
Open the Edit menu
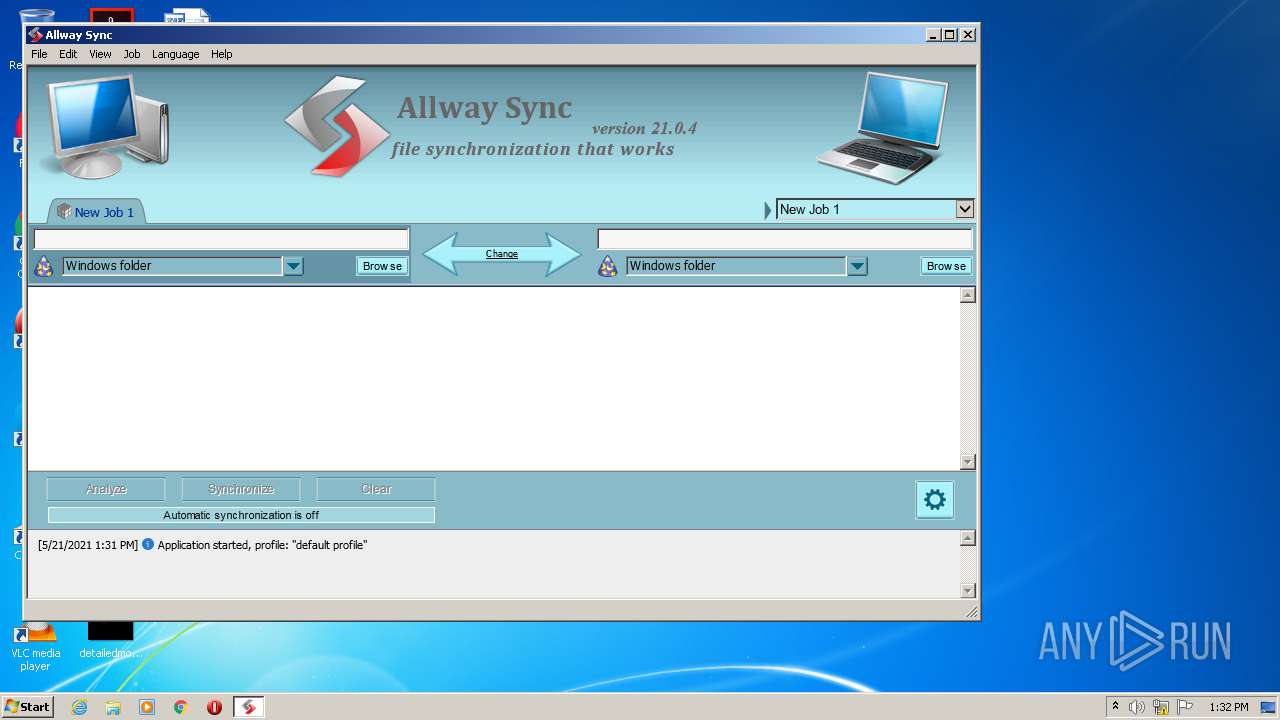click(x=68, y=54)
